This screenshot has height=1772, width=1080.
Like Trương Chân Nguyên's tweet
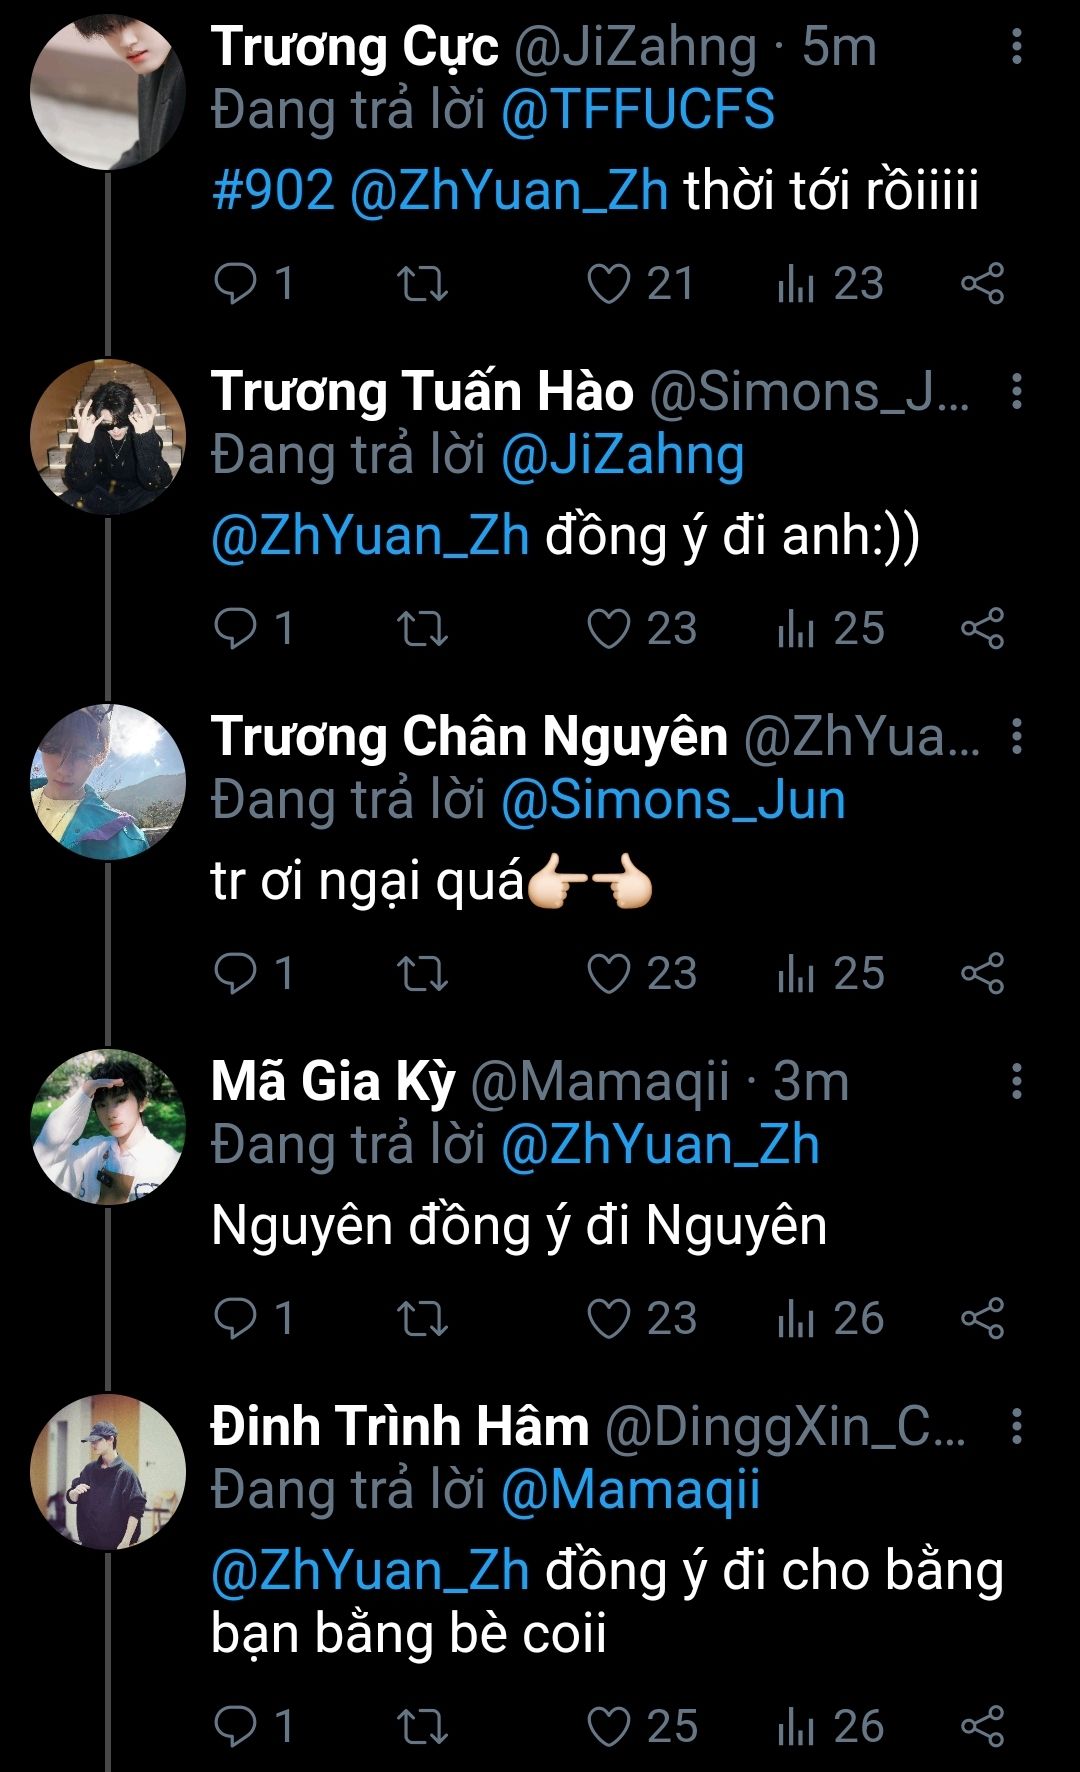641,974
